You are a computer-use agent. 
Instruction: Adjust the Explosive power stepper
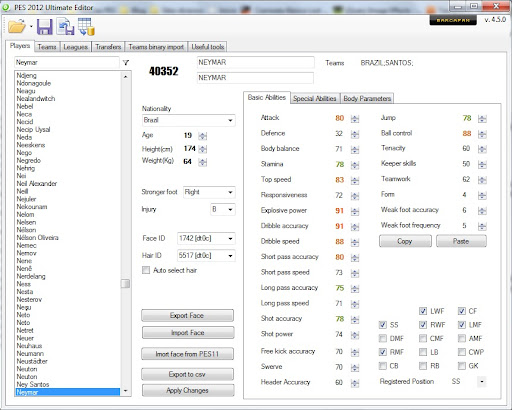pos(355,211)
